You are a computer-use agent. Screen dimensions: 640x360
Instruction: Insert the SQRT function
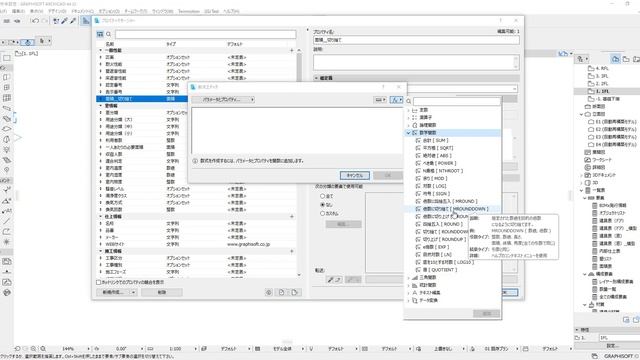coord(438,148)
